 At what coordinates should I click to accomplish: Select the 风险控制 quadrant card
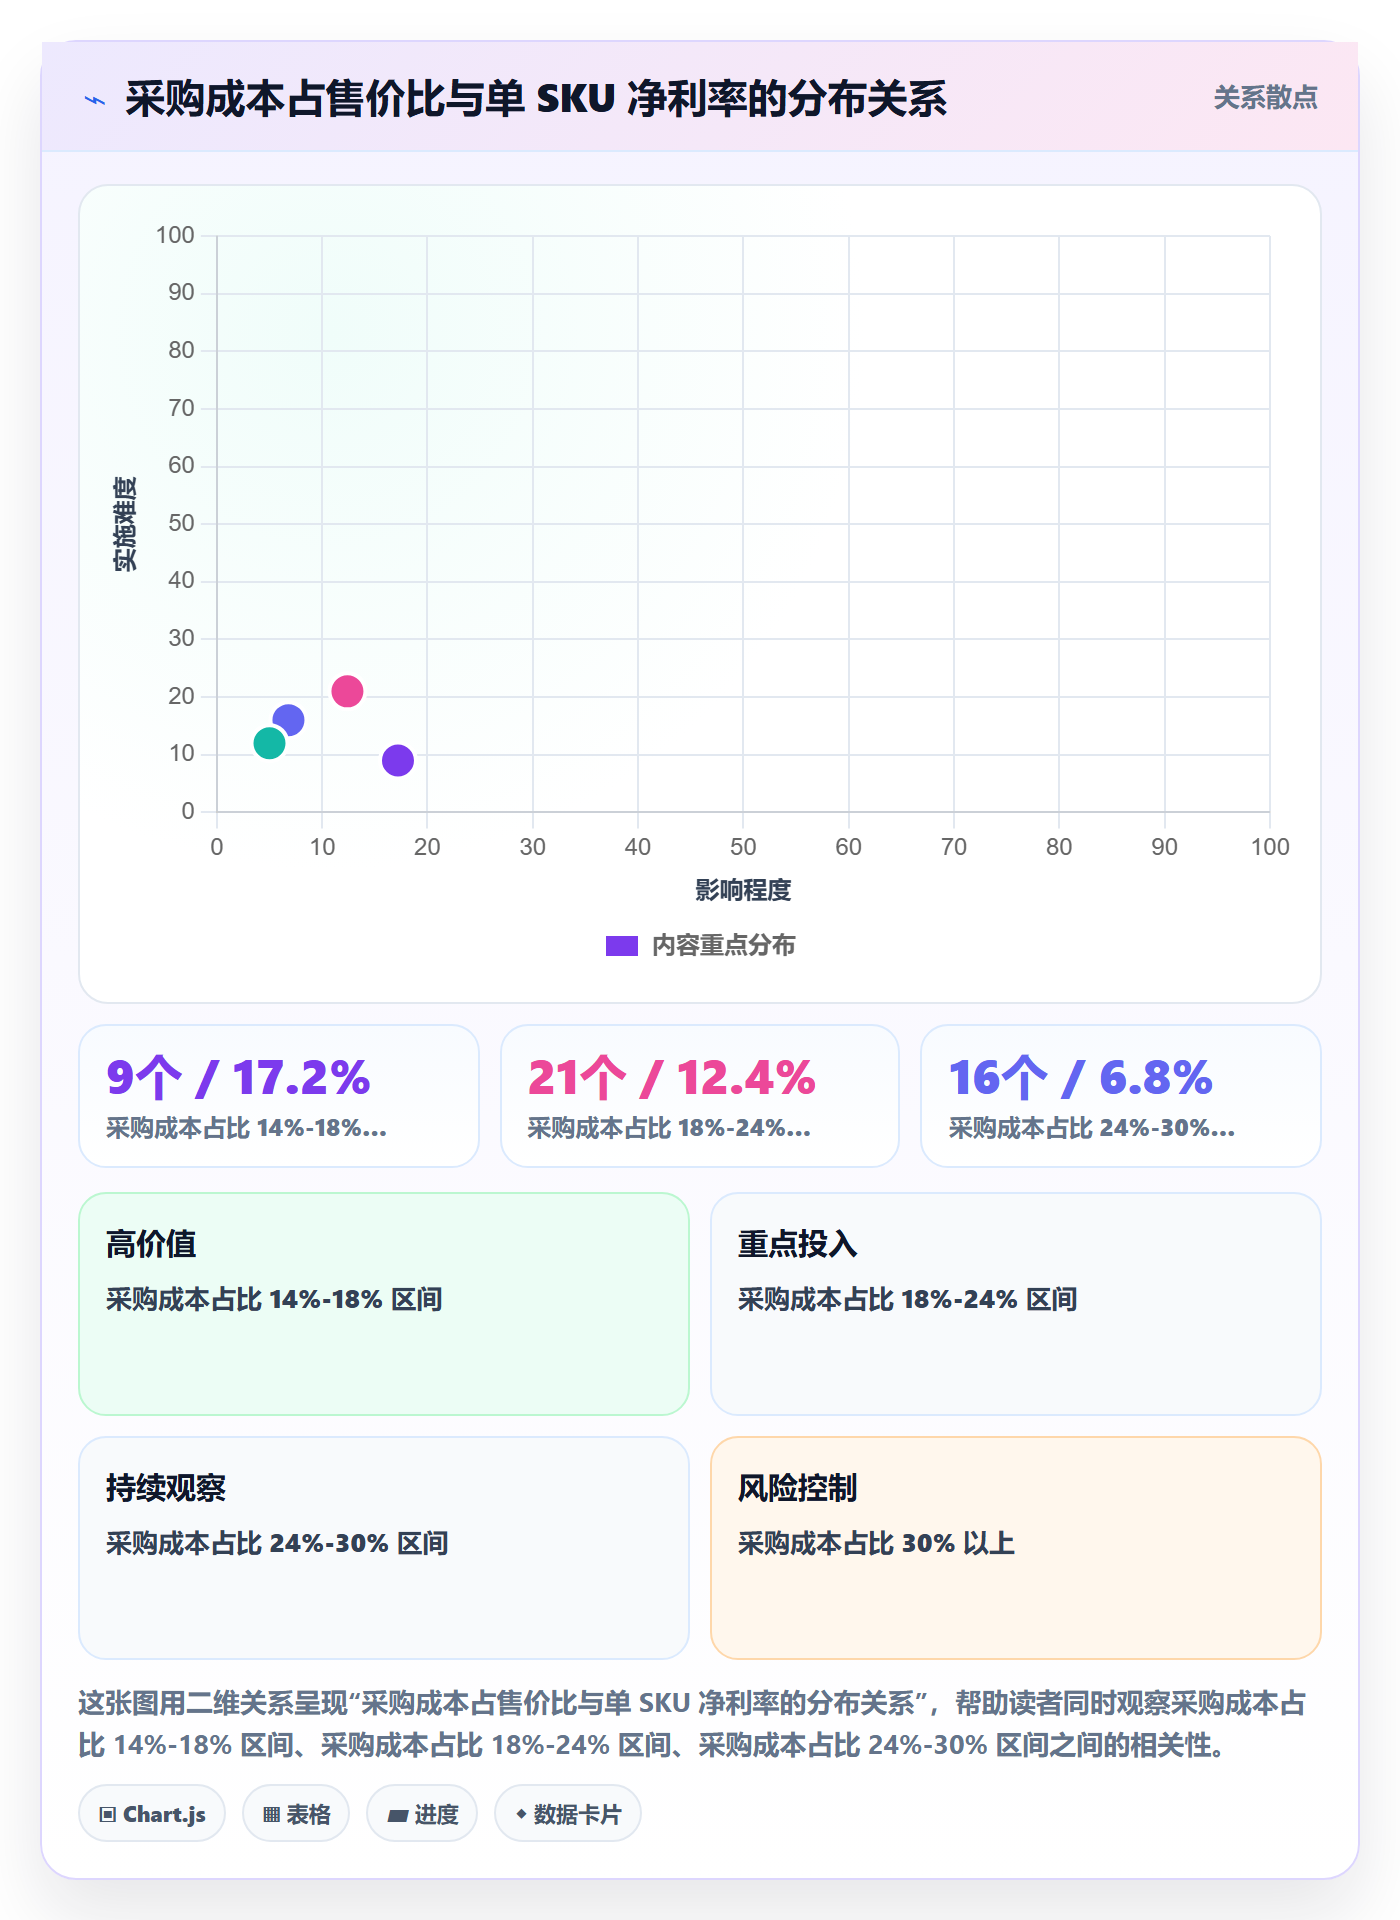coord(1016,1548)
